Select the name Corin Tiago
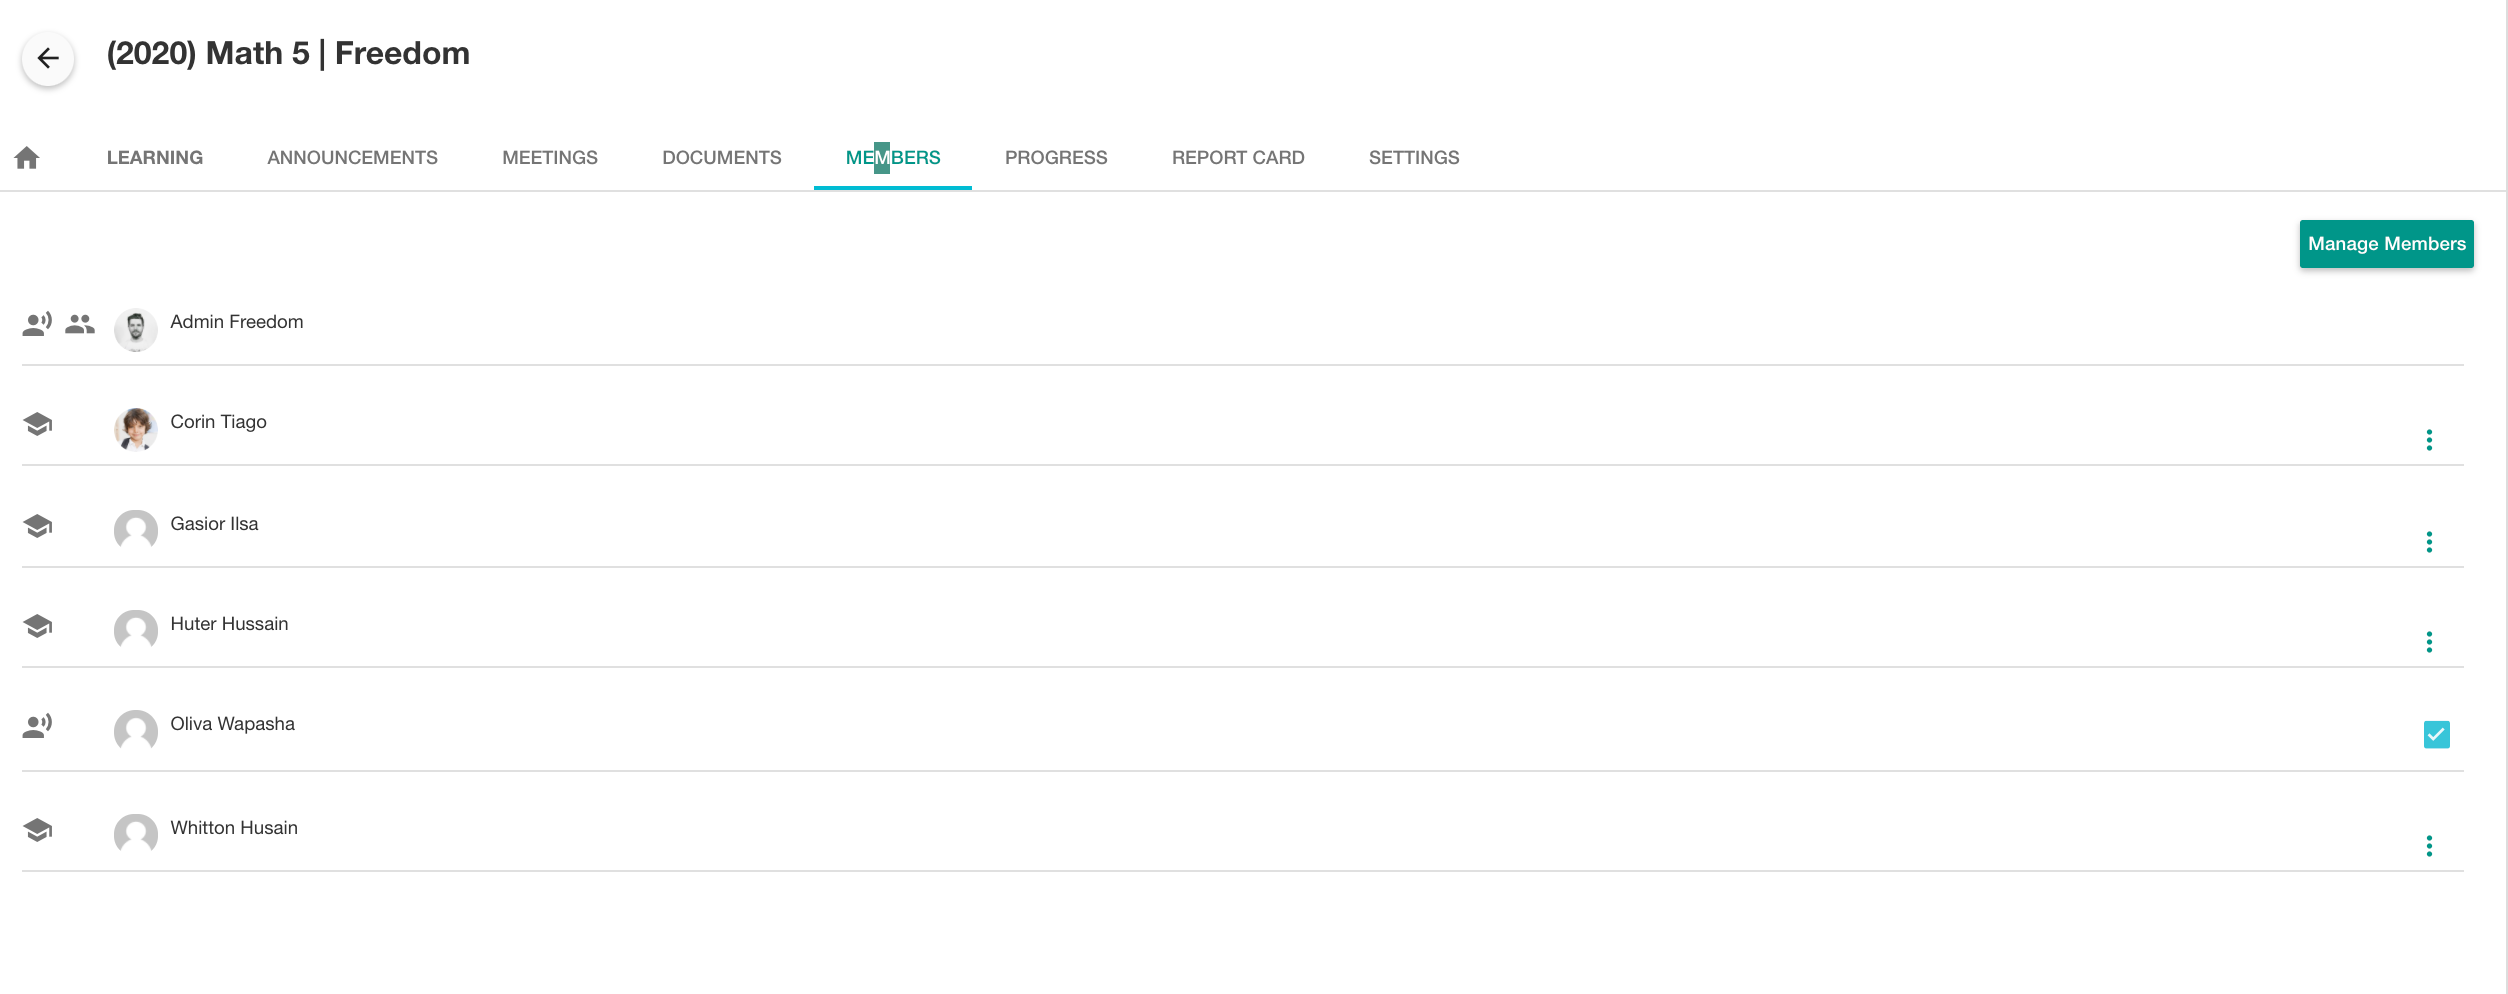Image resolution: width=2508 pixels, height=994 pixels. (x=218, y=422)
